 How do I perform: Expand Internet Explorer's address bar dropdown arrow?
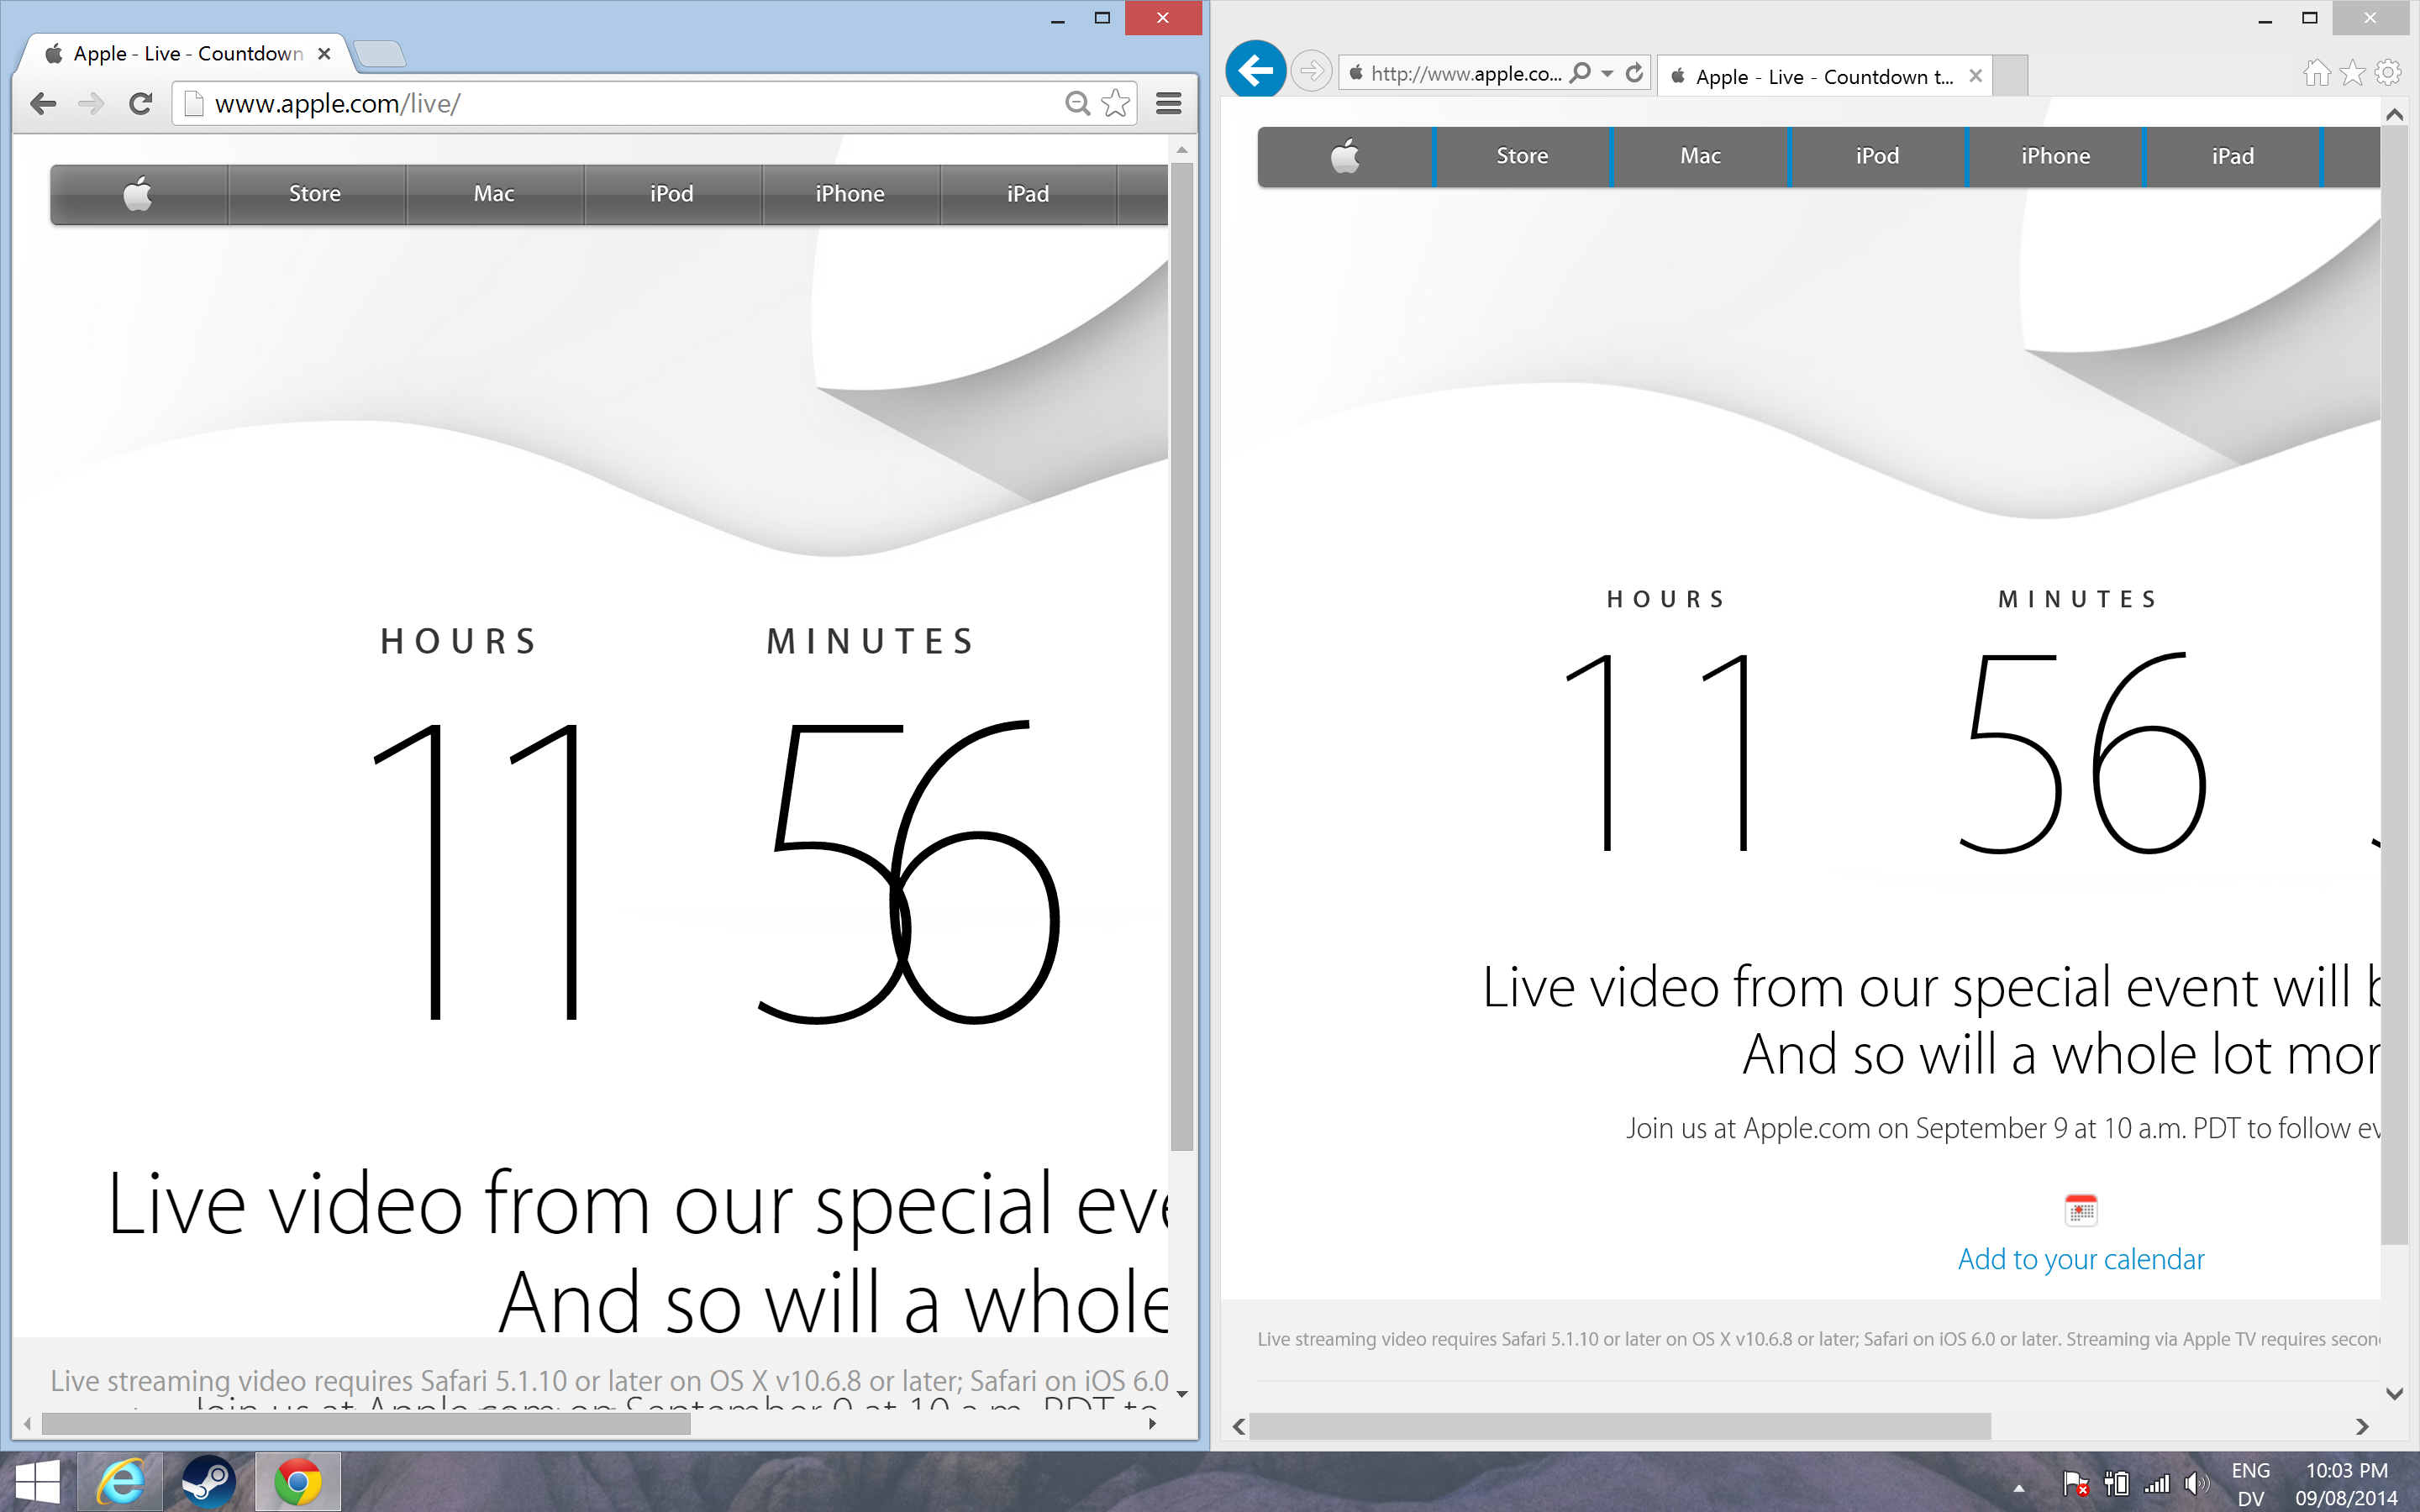(1607, 73)
